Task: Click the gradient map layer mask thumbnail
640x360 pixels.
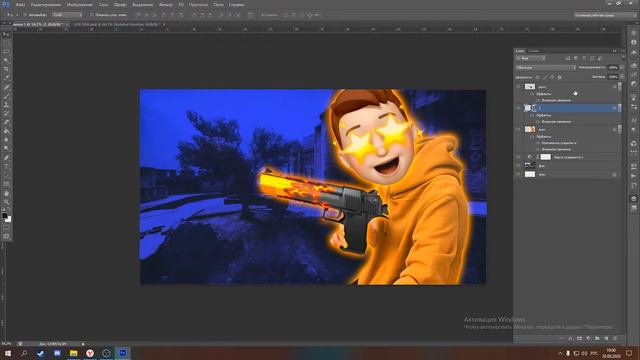Action: pyautogui.click(x=545, y=157)
